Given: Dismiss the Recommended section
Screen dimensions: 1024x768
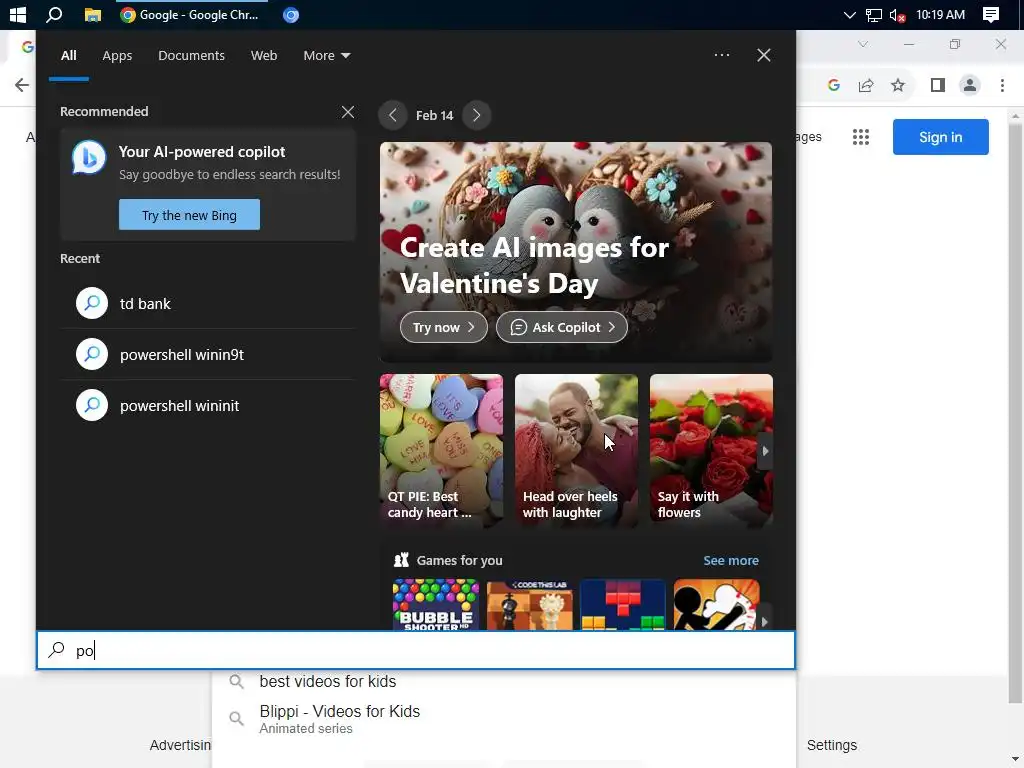Looking at the screenshot, I should (x=348, y=112).
